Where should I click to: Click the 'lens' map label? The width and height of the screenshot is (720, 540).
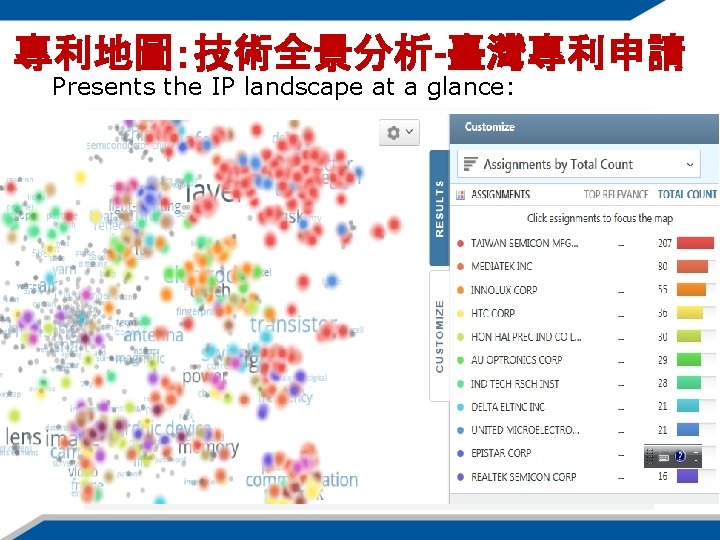(x=23, y=437)
